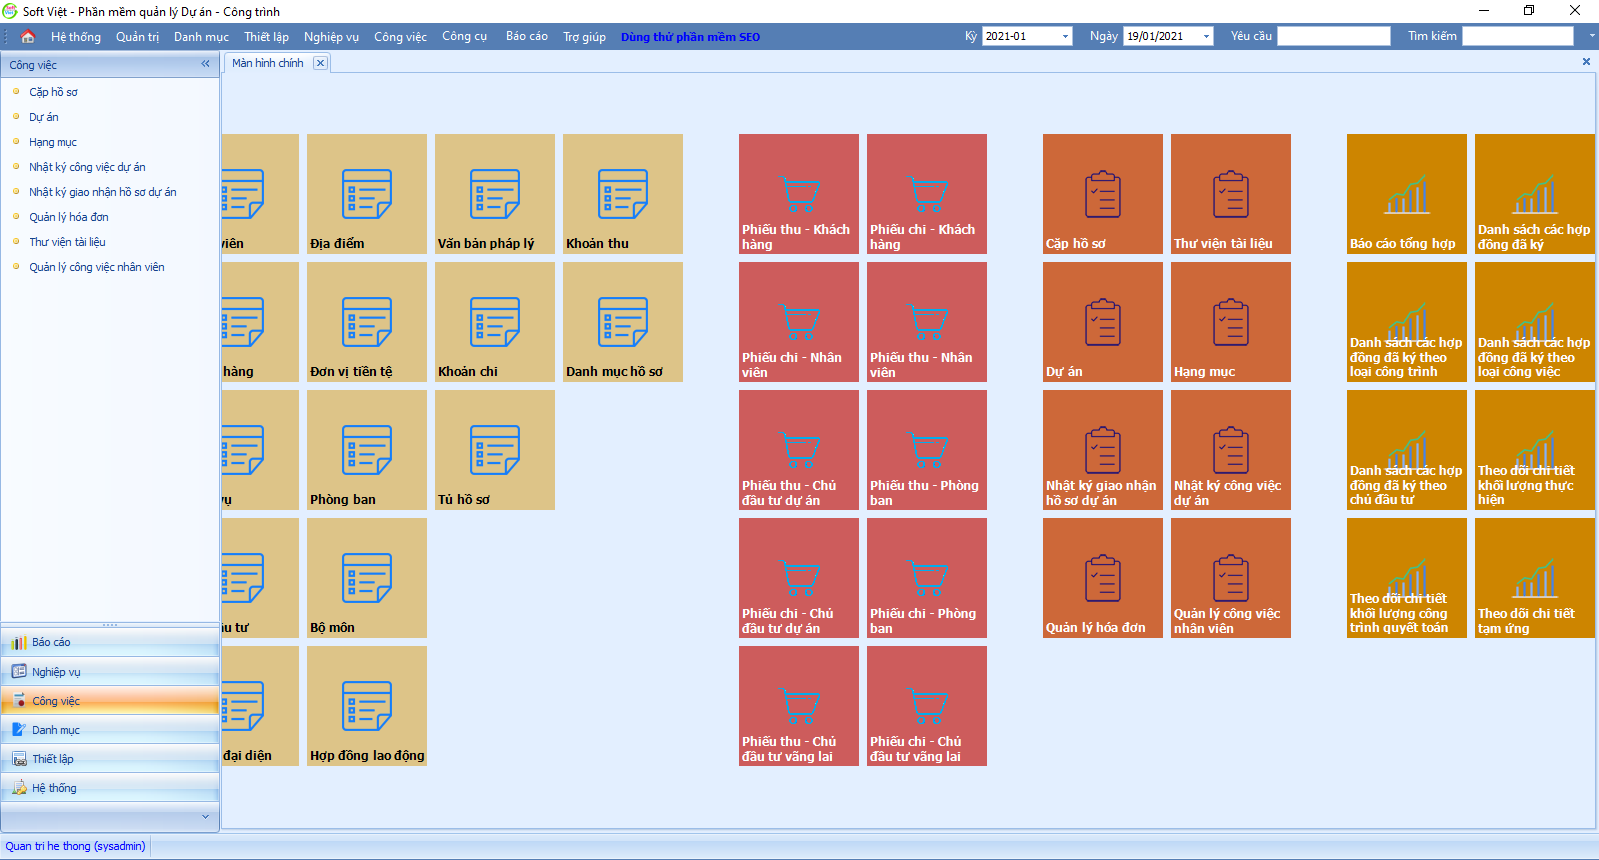Open the Trợ giúp menu

(x=584, y=37)
